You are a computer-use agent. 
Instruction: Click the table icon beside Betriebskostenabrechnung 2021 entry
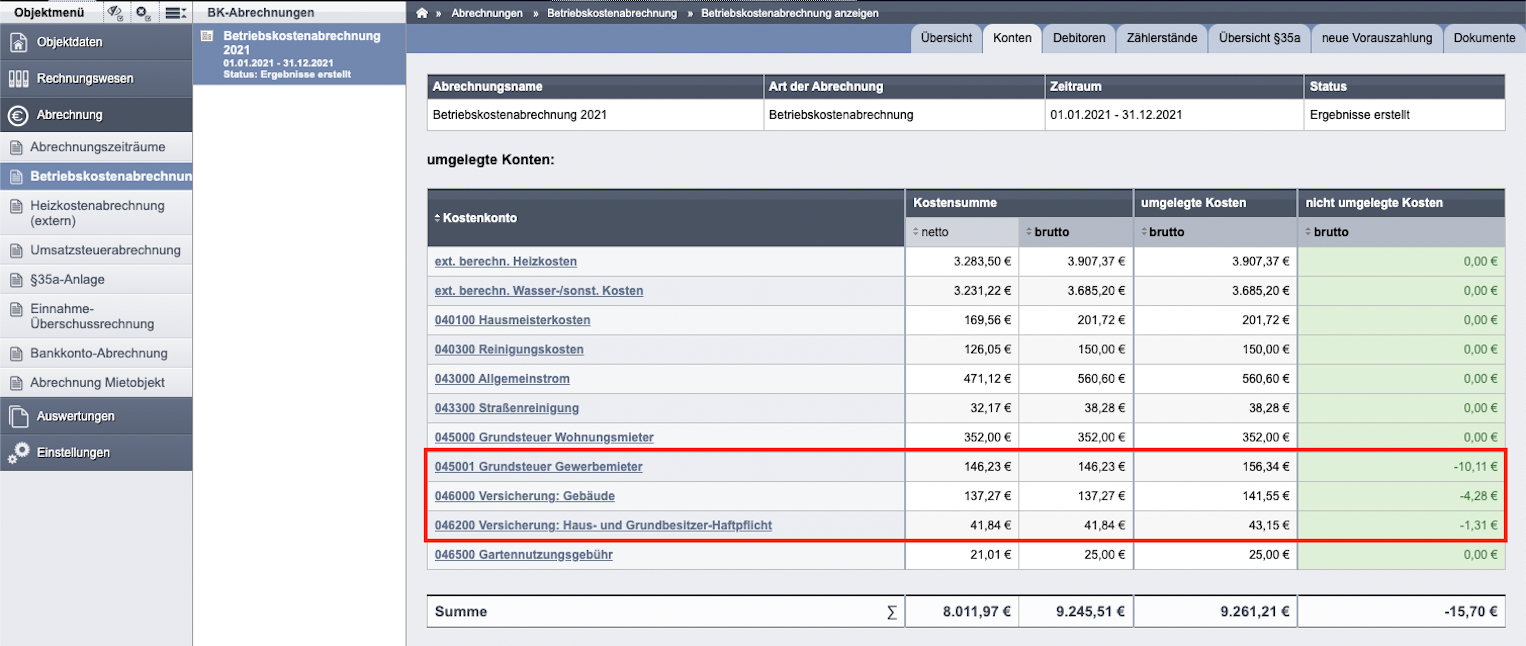coord(207,36)
